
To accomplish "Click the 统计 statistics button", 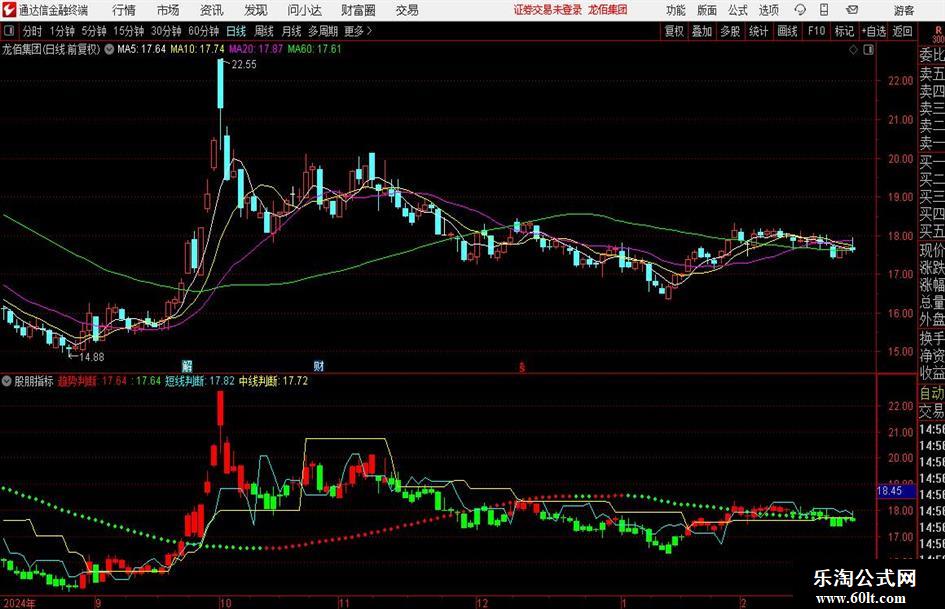I will pos(758,31).
